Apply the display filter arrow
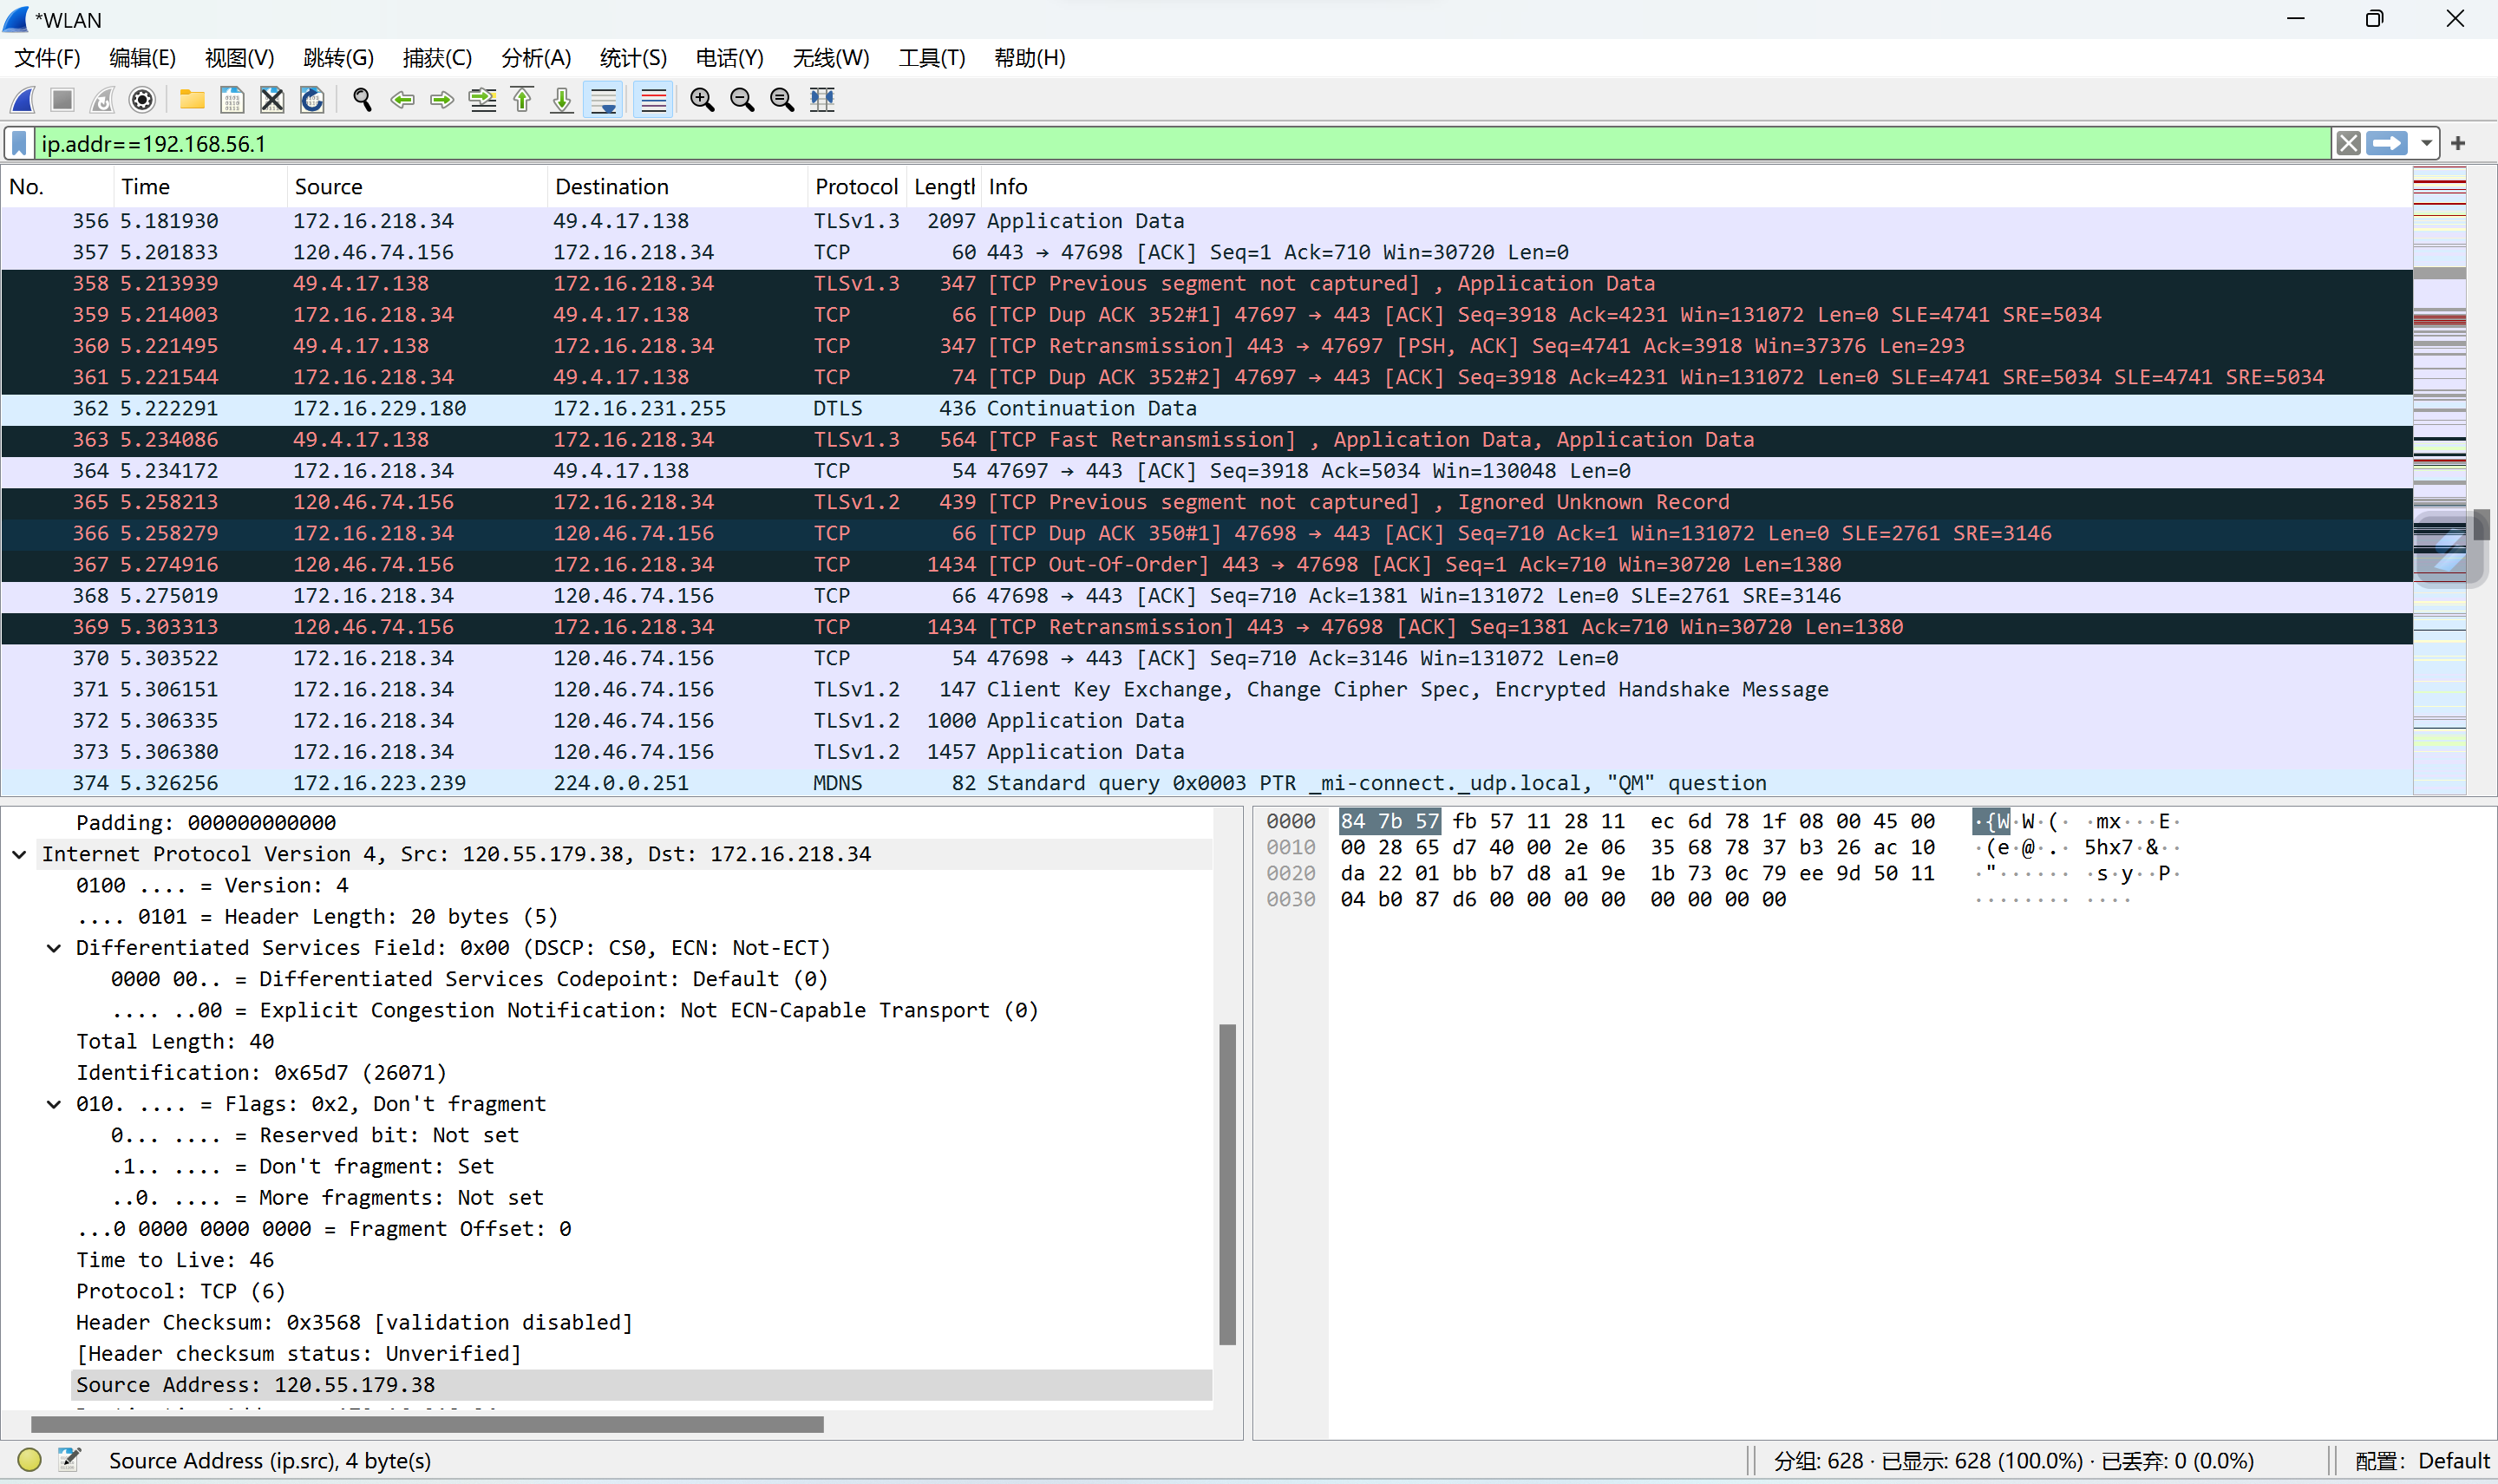The width and height of the screenshot is (2498, 1484). [x=2387, y=144]
